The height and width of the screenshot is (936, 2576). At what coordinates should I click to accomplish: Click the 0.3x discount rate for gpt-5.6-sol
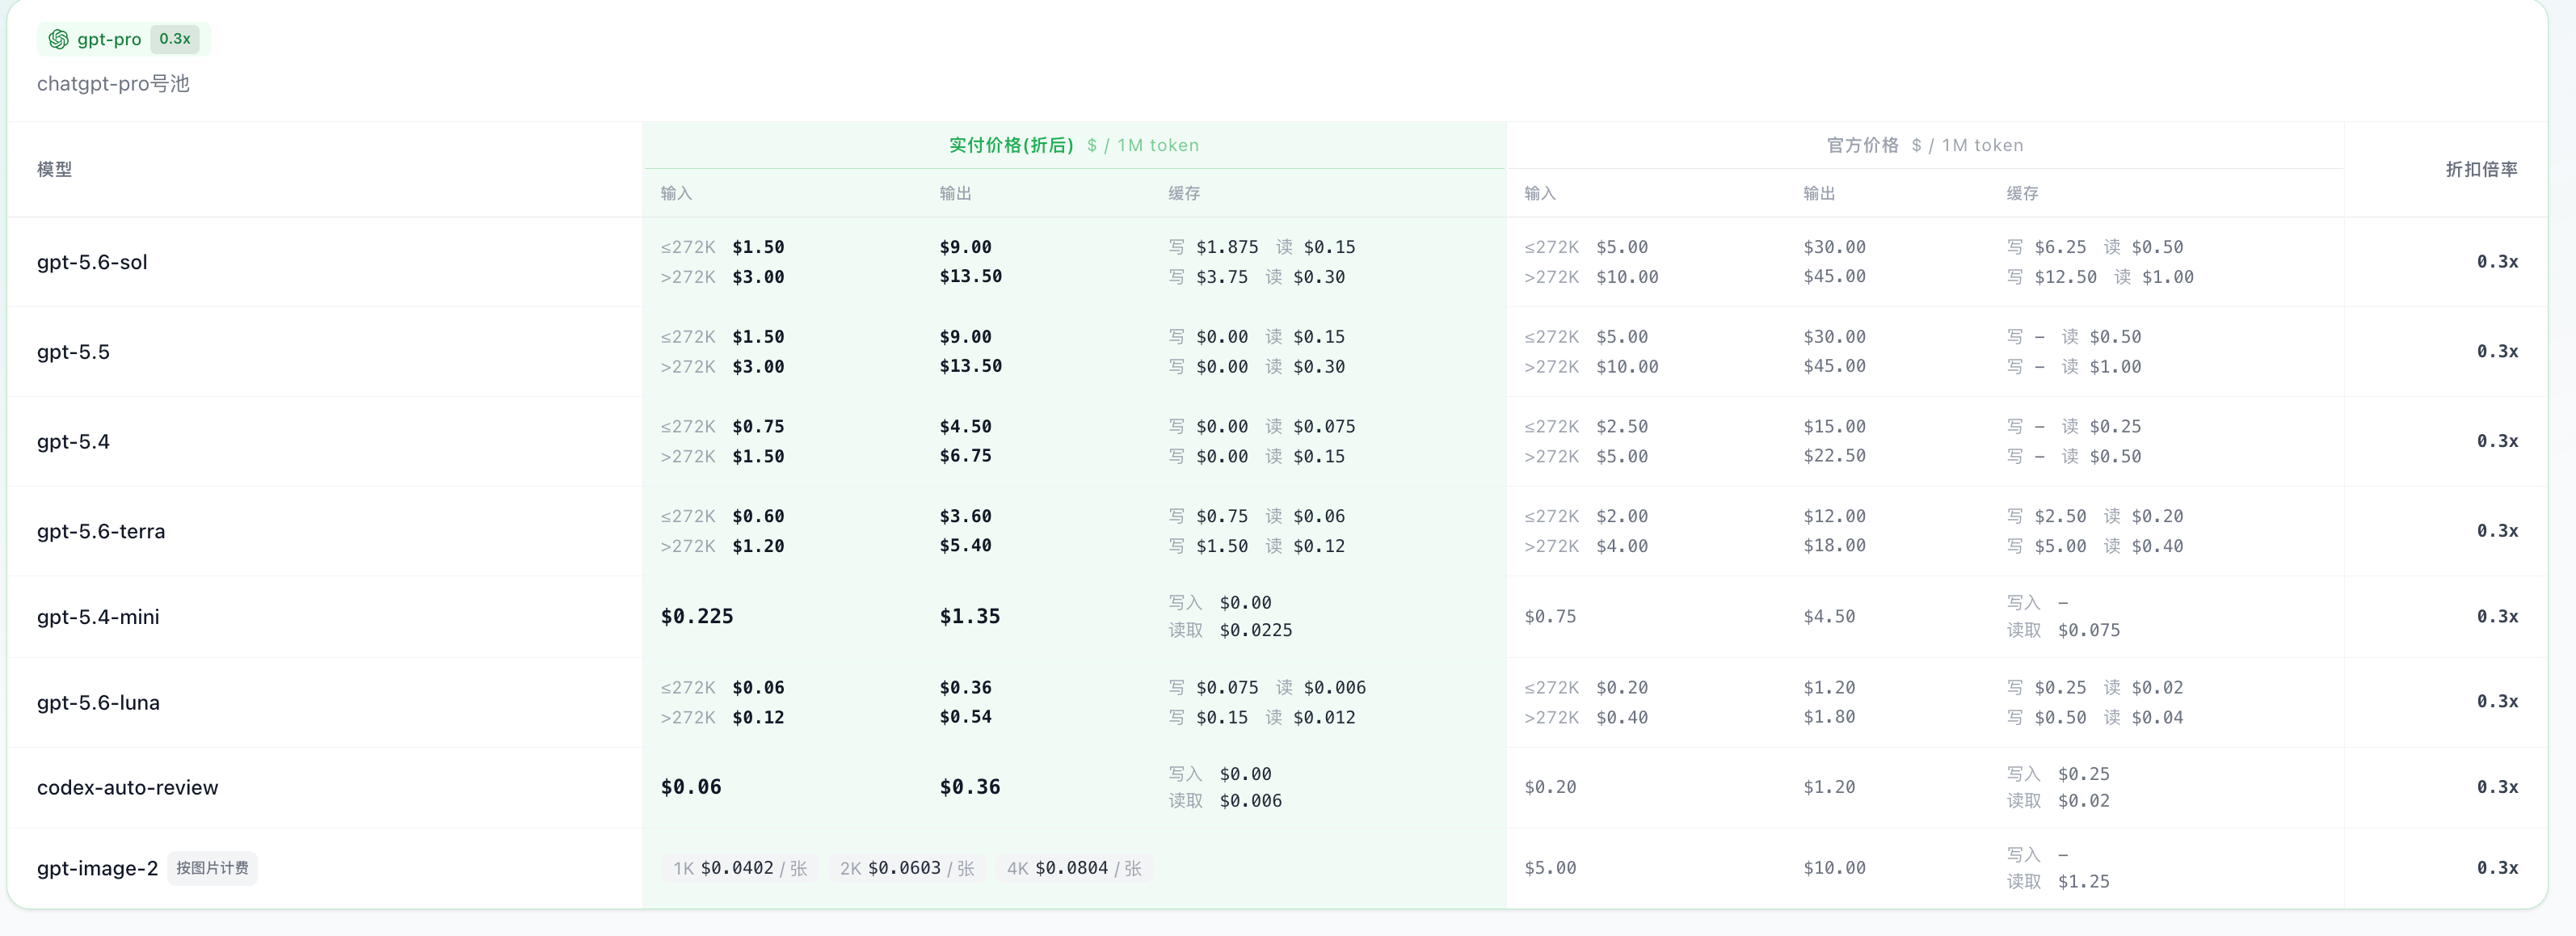tap(2497, 262)
